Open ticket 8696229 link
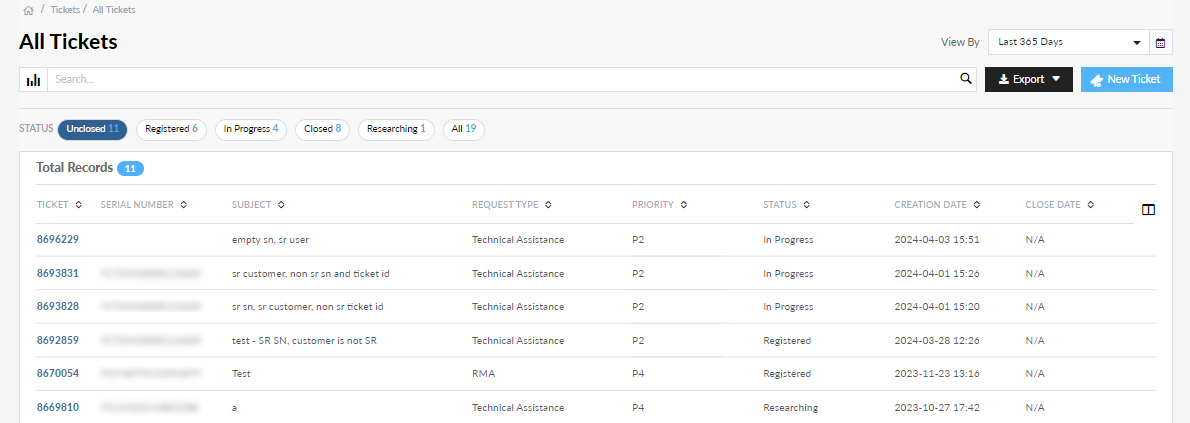Image resolution: width=1190 pixels, height=423 pixels. pyautogui.click(x=58, y=240)
